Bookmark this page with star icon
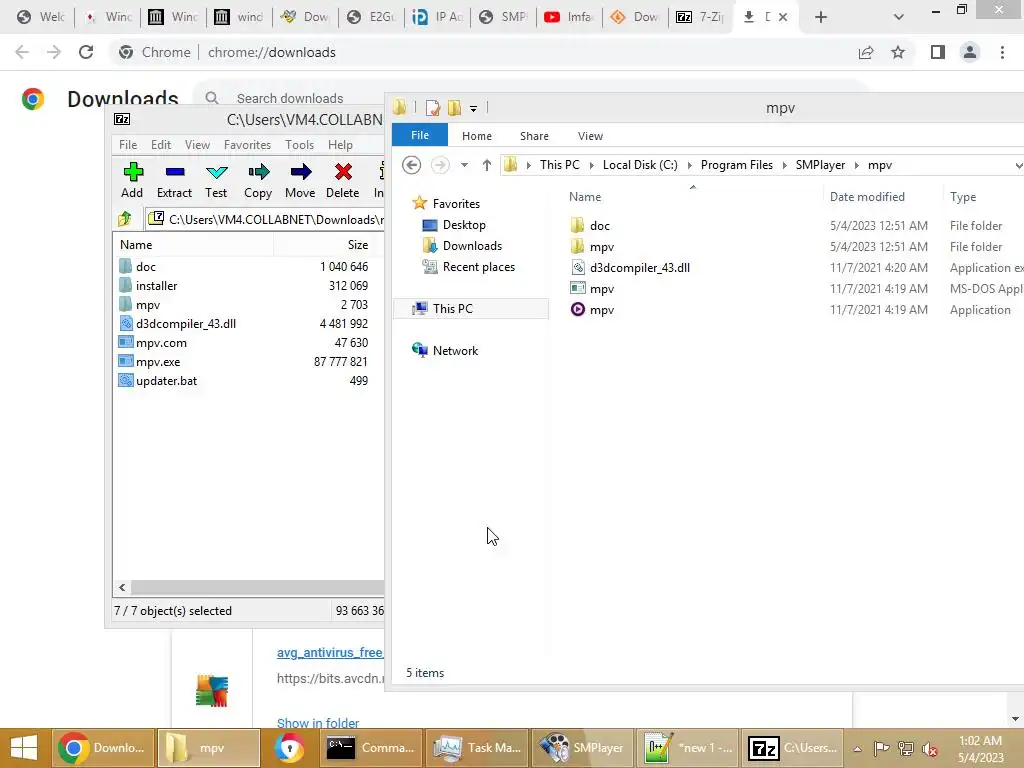The width and height of the screenshot is (1024, 768). point(898,52)
